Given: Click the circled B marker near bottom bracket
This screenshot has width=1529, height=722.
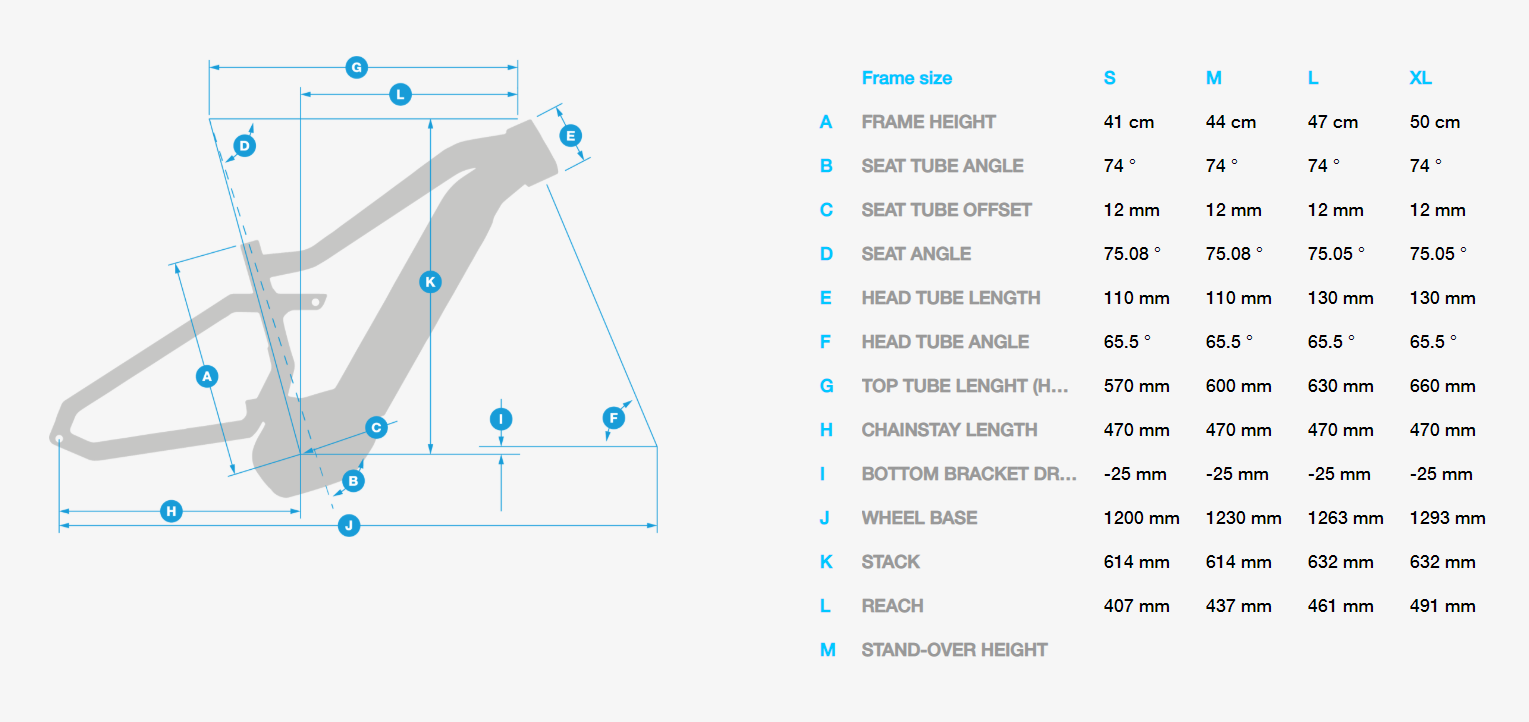Looking at the screenshot, I should click(352, 481).
